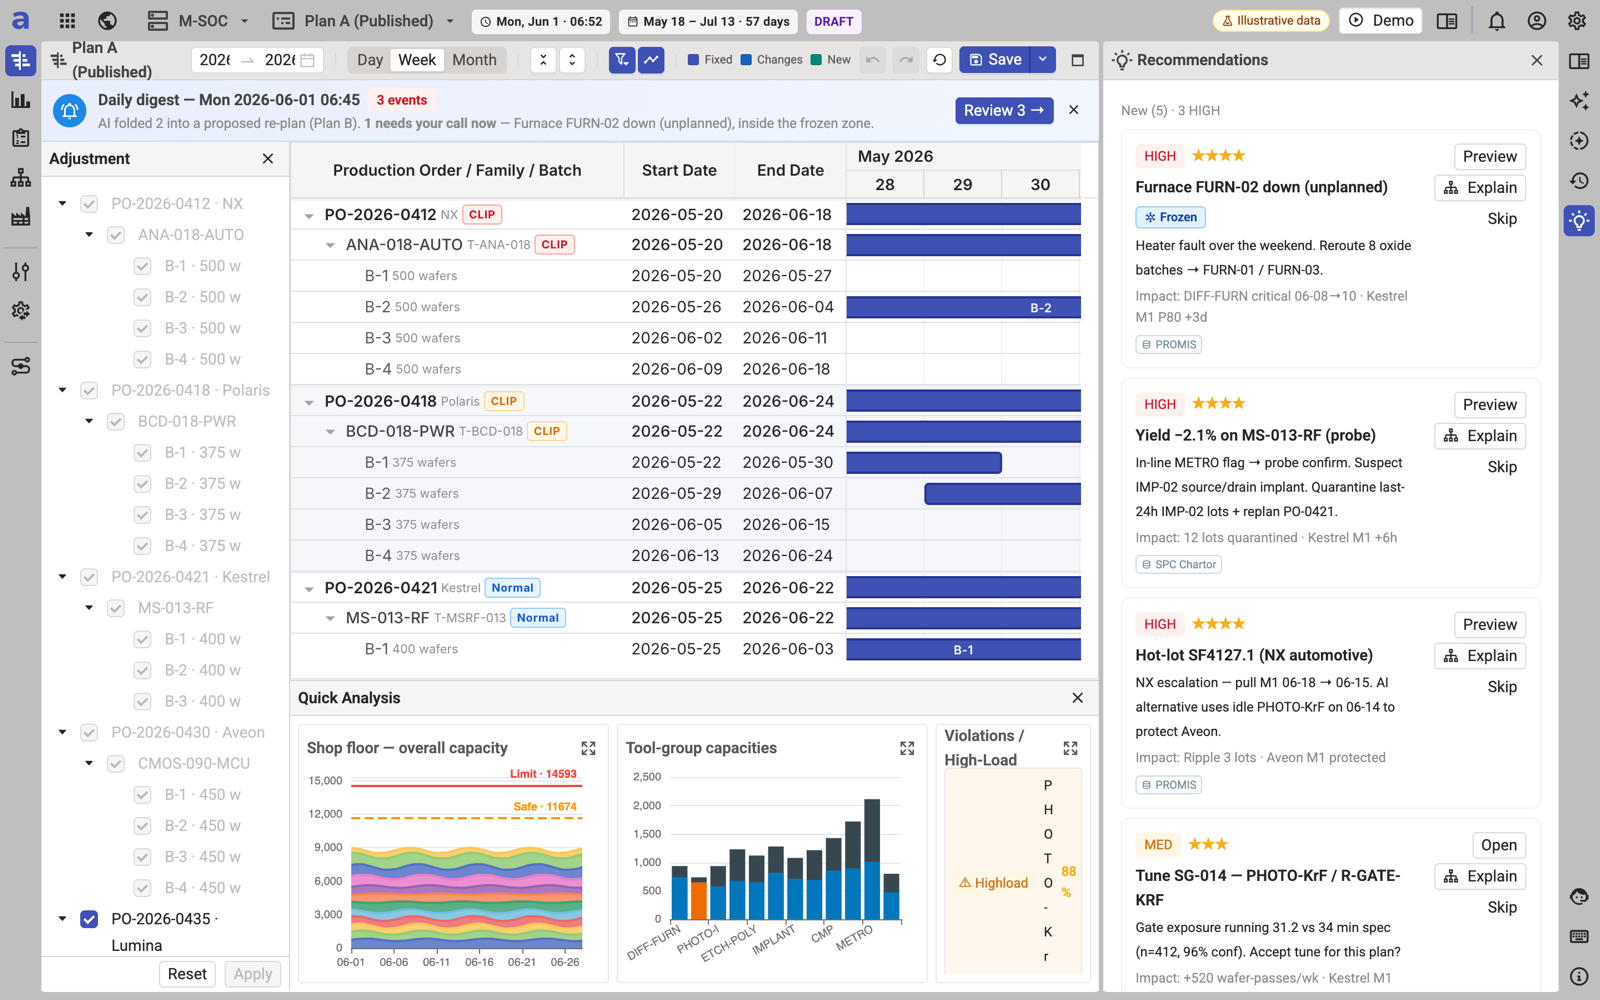Toggle BCD-018-PWR checkbox in Adjustment
The height and width of the screenshot is (1000, 1600).
click(116, 422)
